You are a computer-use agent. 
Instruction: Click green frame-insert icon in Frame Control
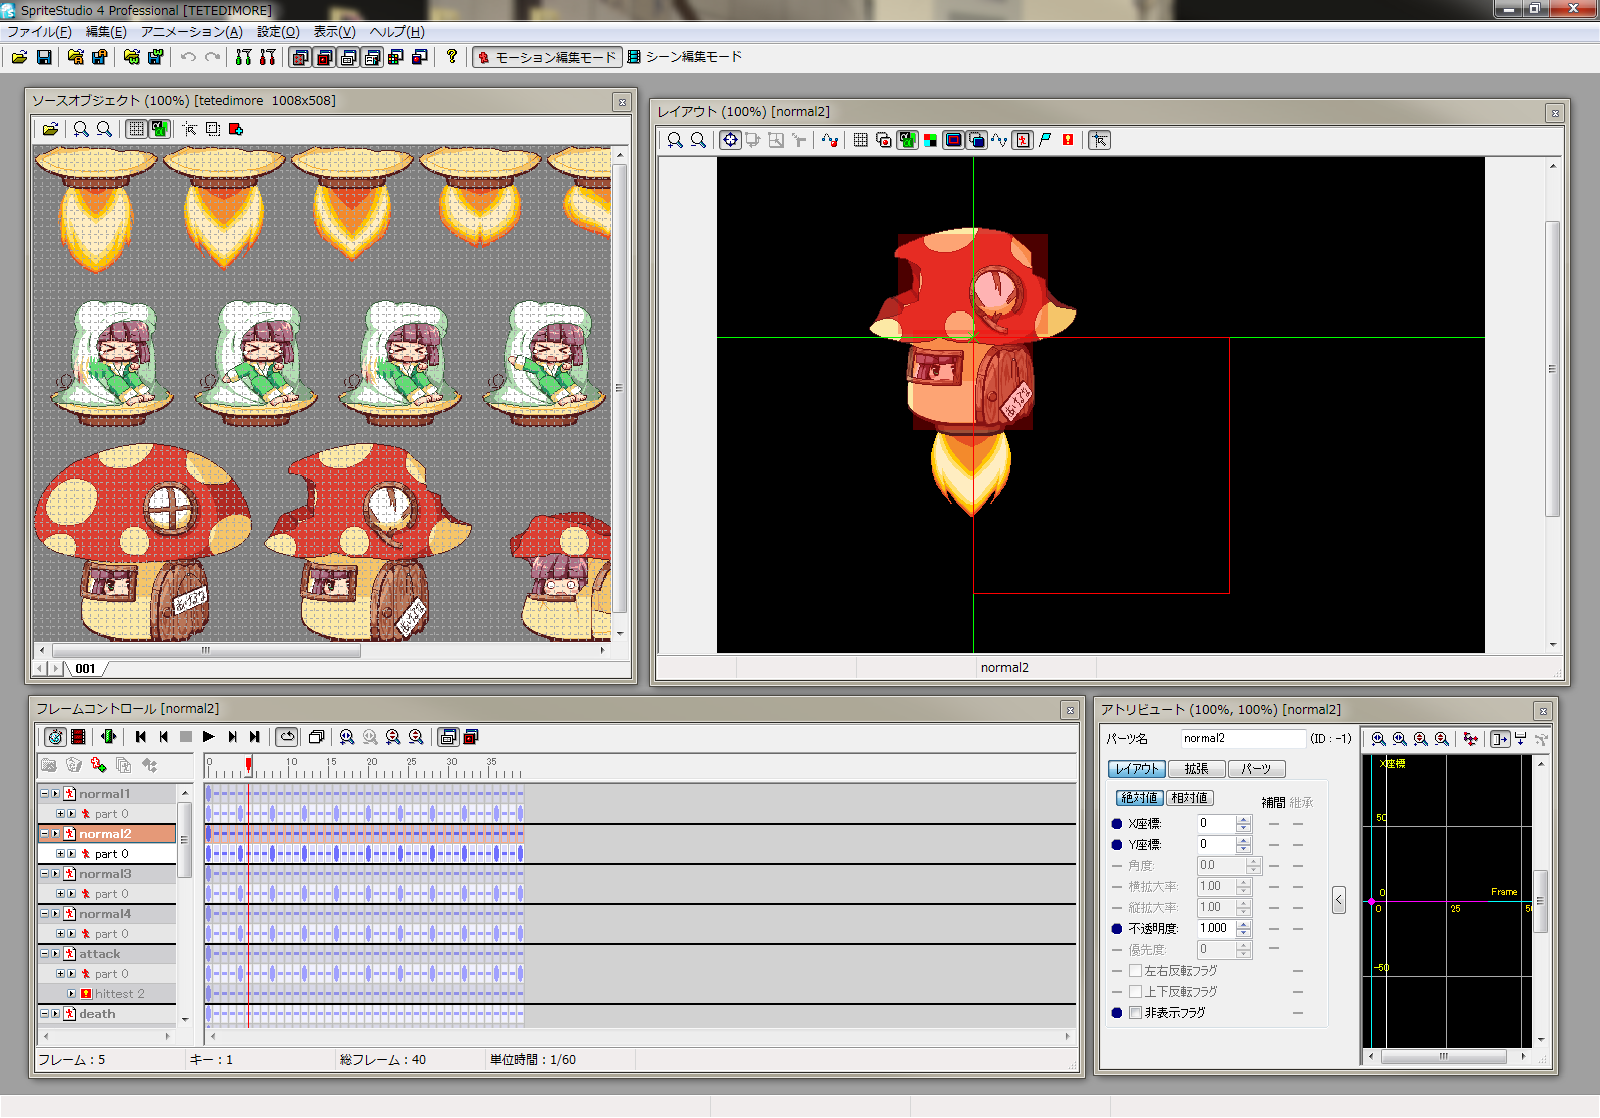coord(108,737)
